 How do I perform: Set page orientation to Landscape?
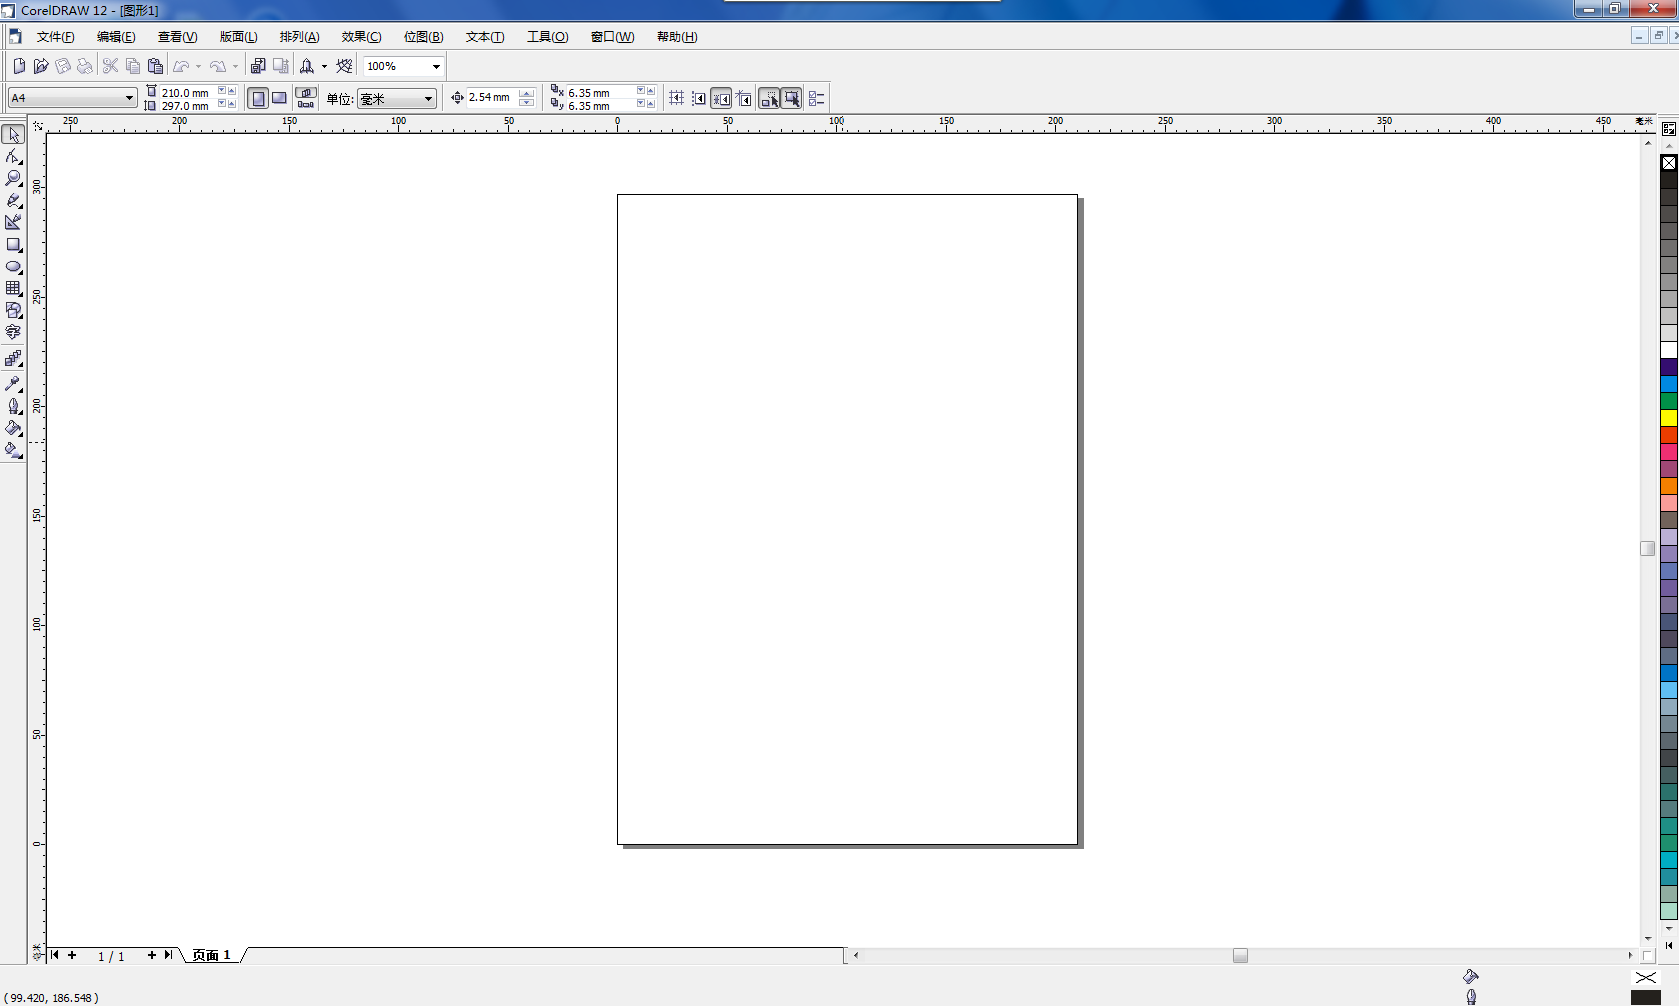[x=280, y=98]
